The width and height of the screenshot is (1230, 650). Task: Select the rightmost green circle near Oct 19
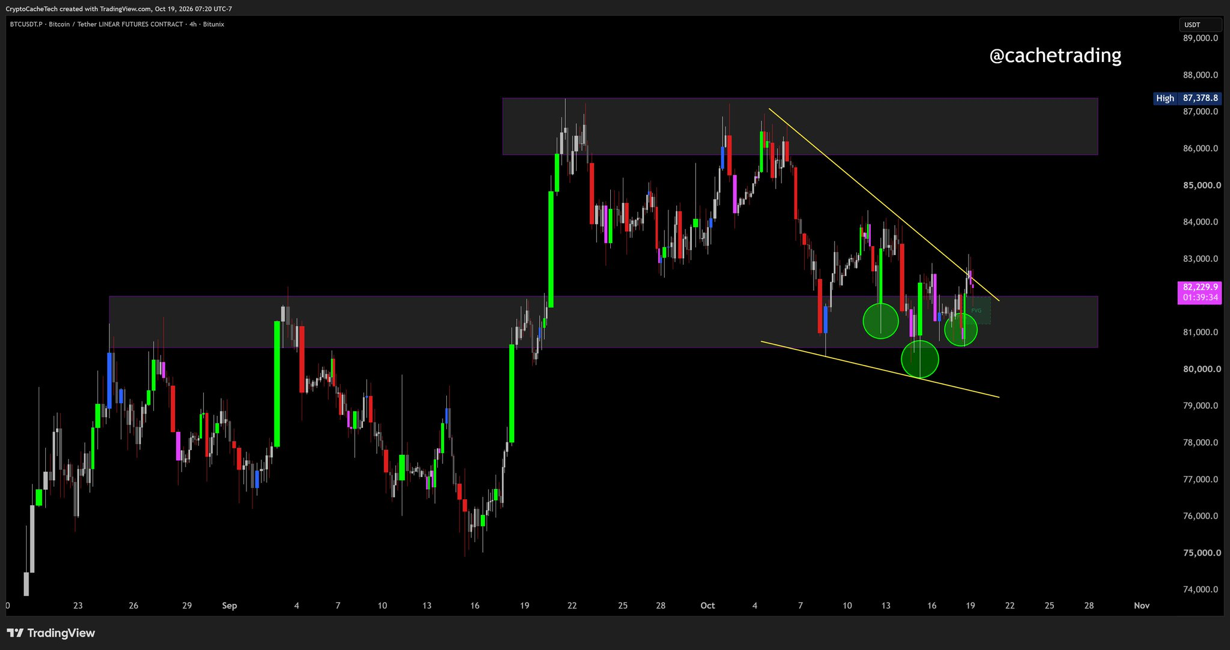[x=961, y=329]
